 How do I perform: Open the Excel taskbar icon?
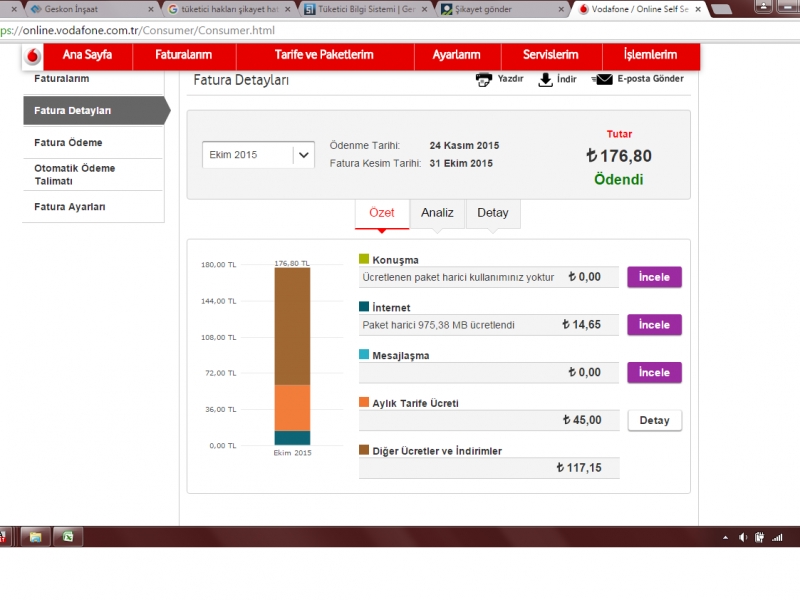(67, 537)
